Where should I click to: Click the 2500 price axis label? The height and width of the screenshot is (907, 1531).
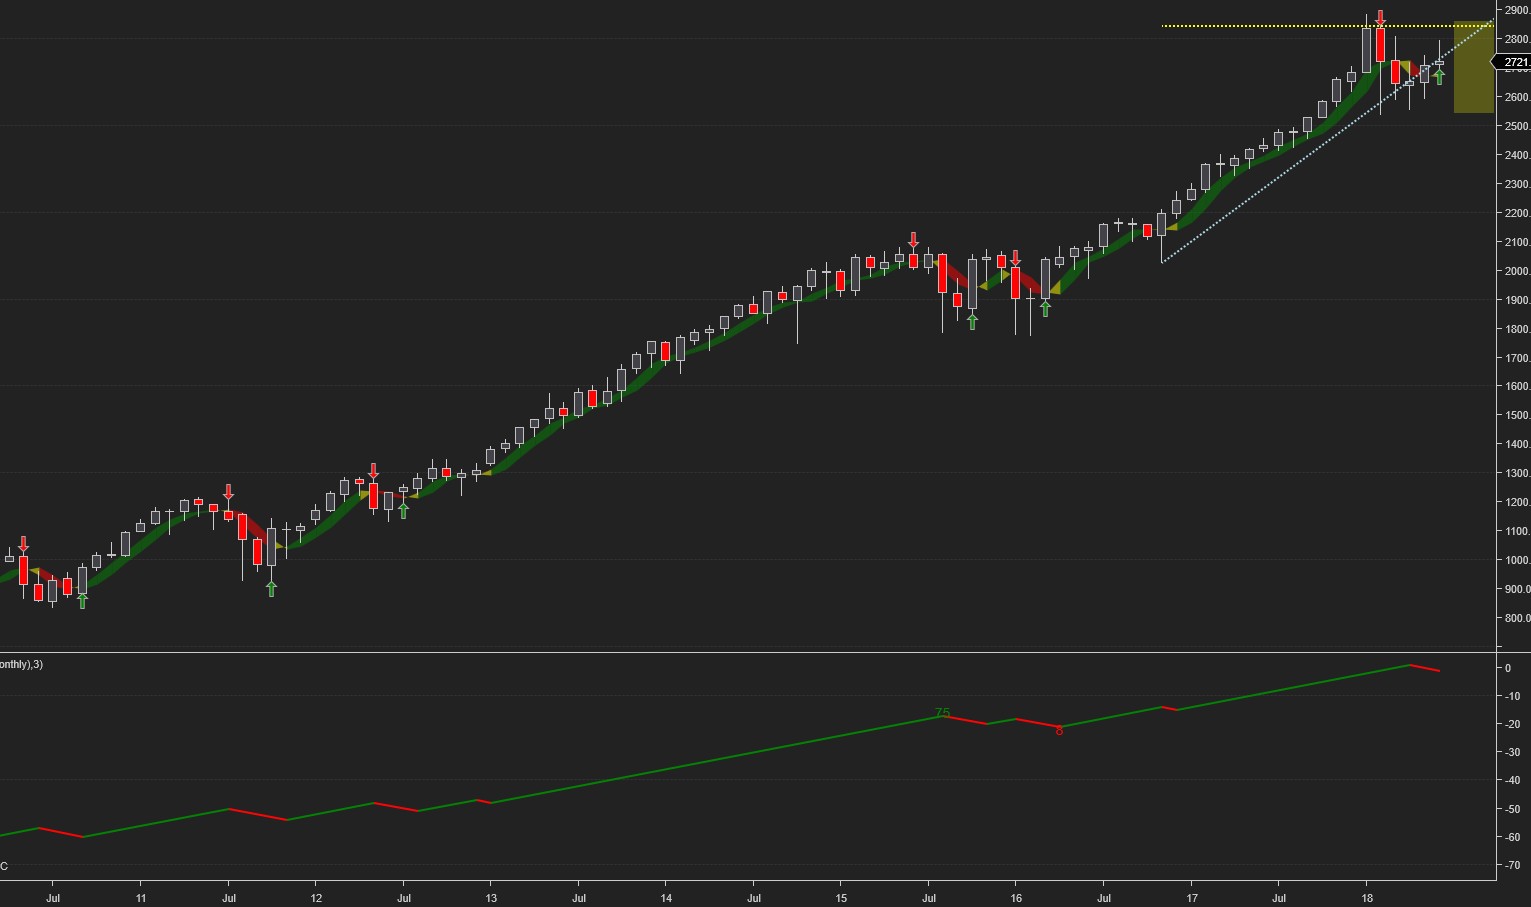[1516, 126]
